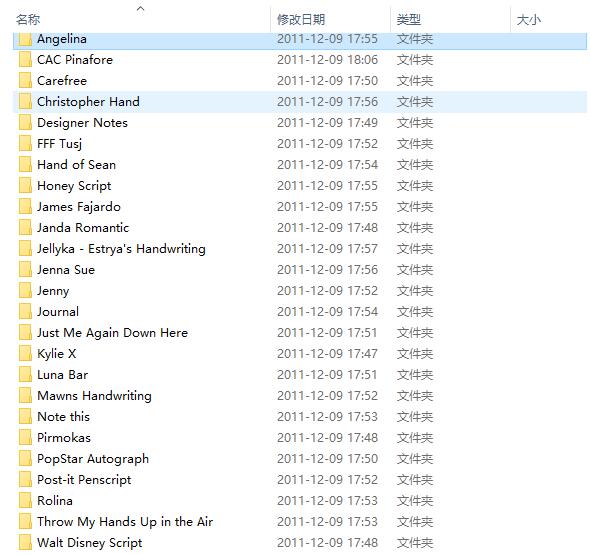Select the 'Kylie X' folder name

click(x=56, y=354)
